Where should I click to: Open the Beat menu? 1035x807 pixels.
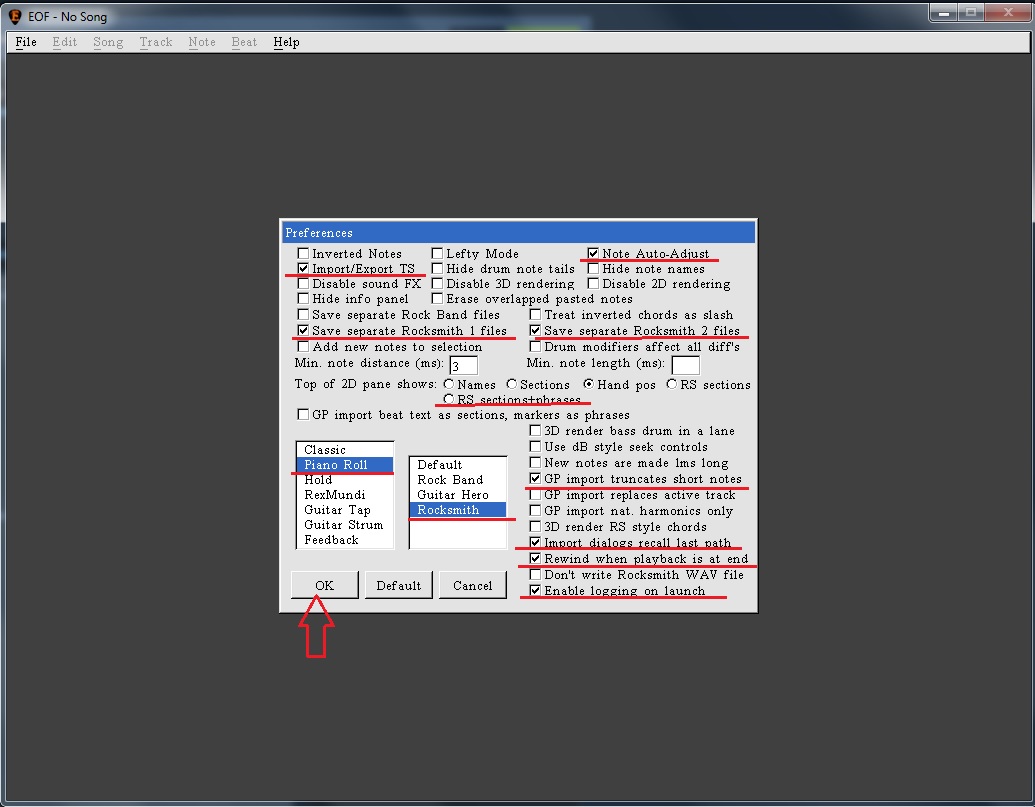click(x=244, y=42)
